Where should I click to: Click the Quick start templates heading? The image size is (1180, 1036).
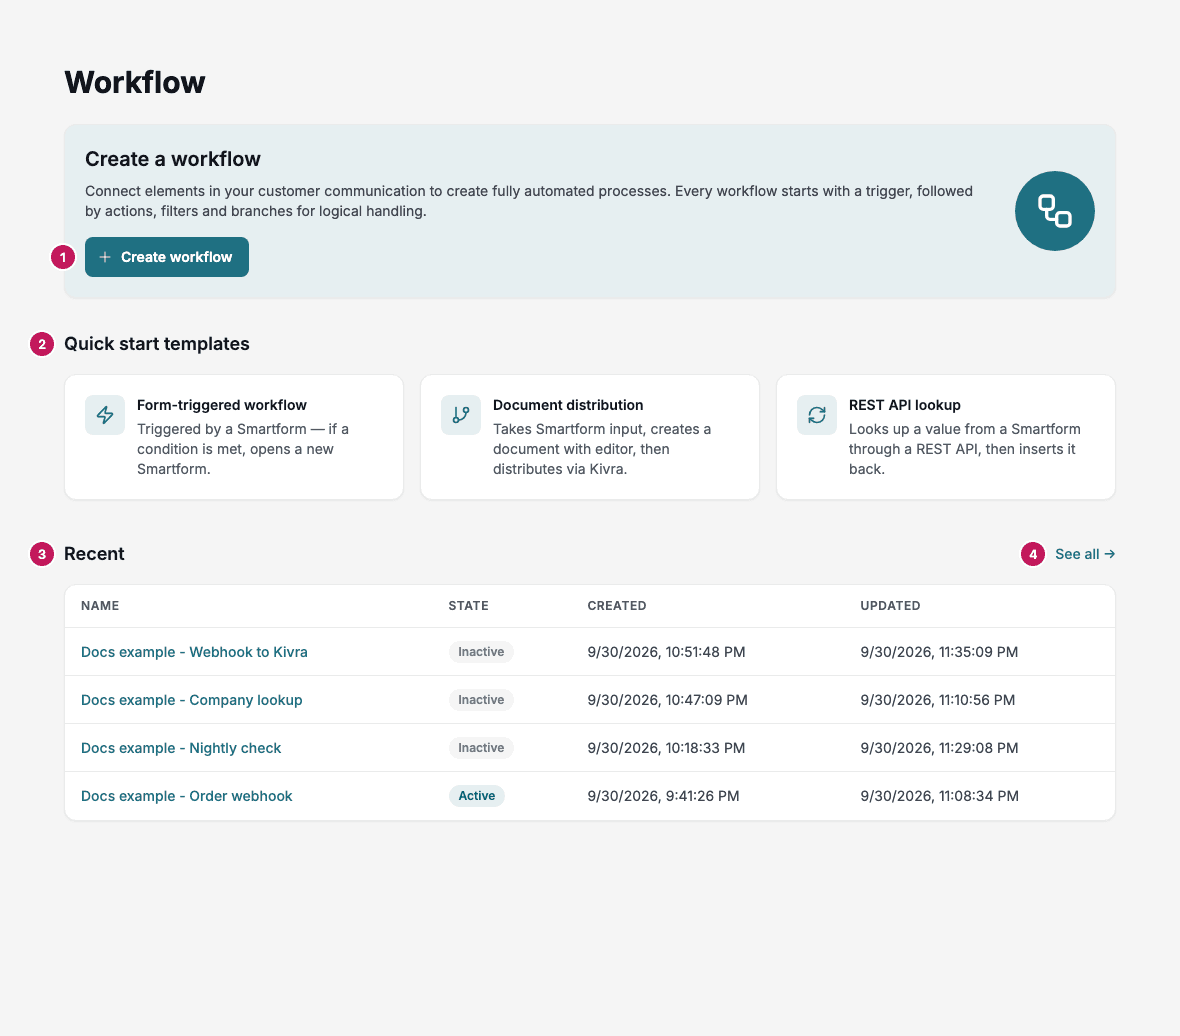point(157,344)
